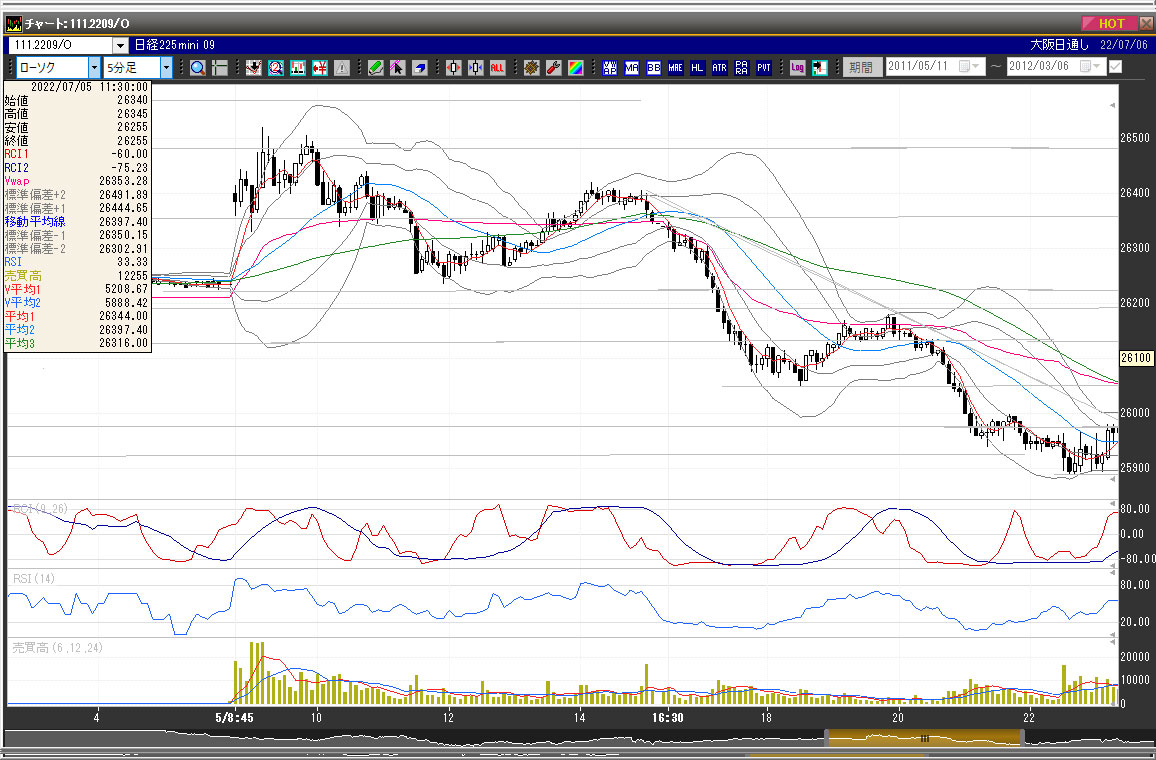1156x760 pixels.
Task: Toggle the ATR indicator
Action: pyautogui.click(x=720, y=68)
